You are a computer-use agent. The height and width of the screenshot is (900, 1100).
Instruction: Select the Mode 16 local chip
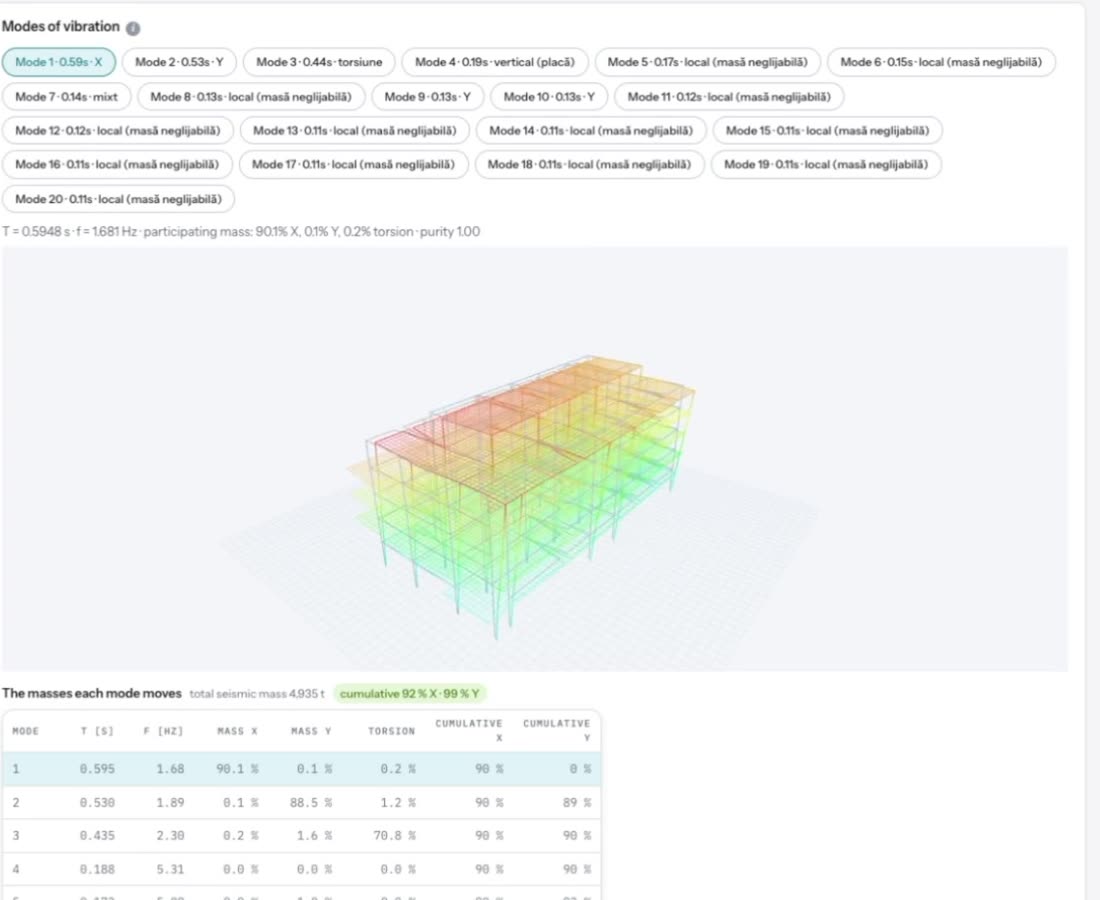point(116,164)
